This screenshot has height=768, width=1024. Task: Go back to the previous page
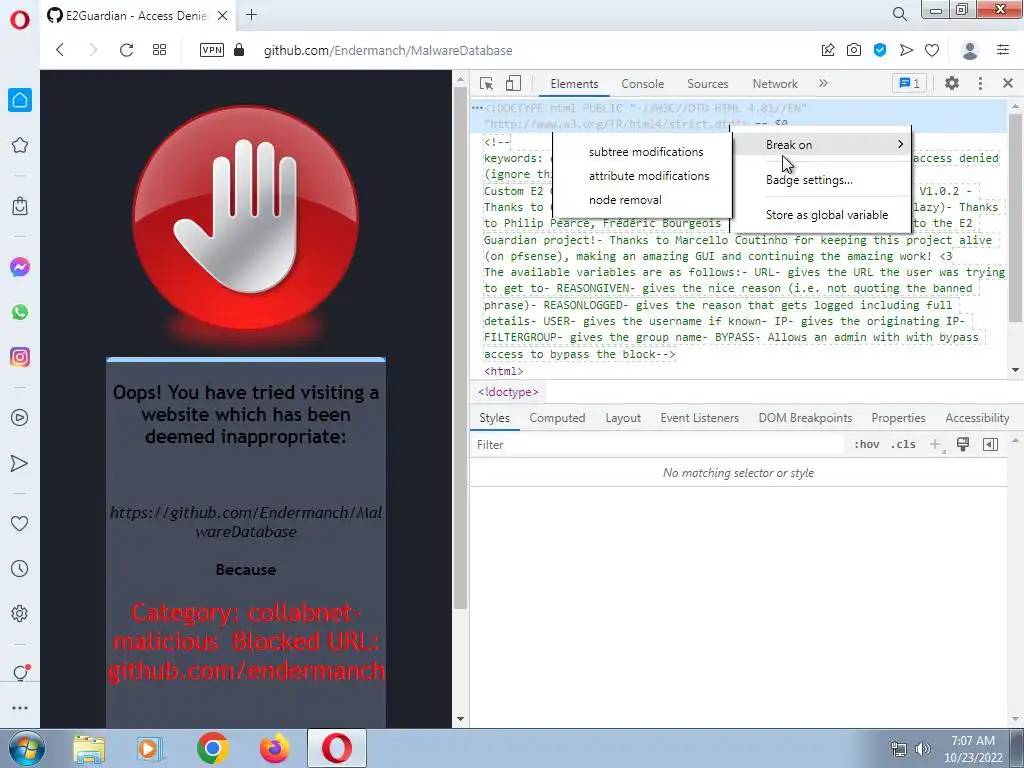pos(60,50)
